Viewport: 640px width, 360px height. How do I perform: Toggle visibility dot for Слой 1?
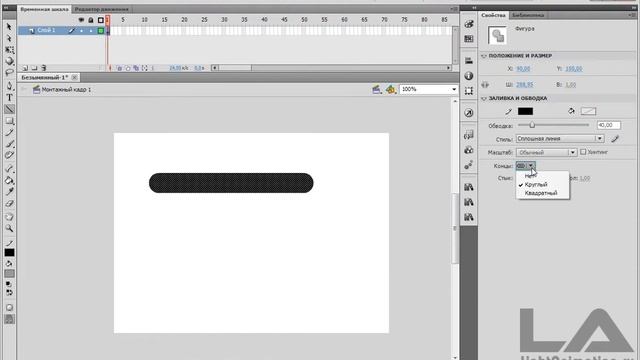81,31
